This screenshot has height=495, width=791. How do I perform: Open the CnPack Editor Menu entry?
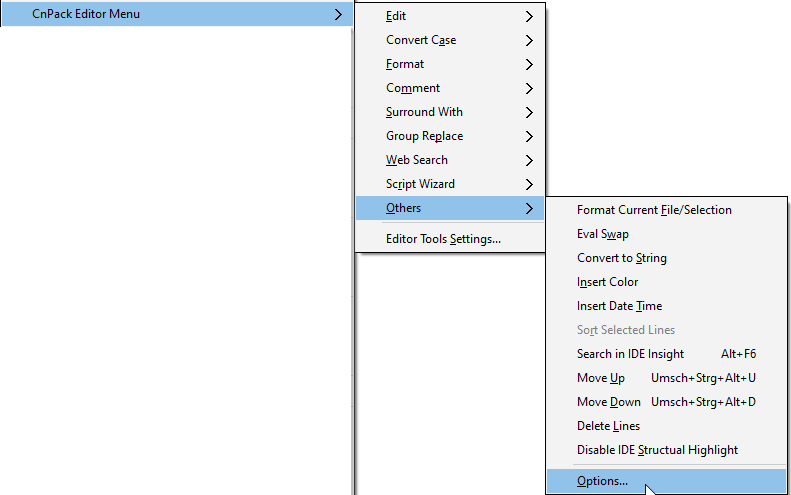177,14
